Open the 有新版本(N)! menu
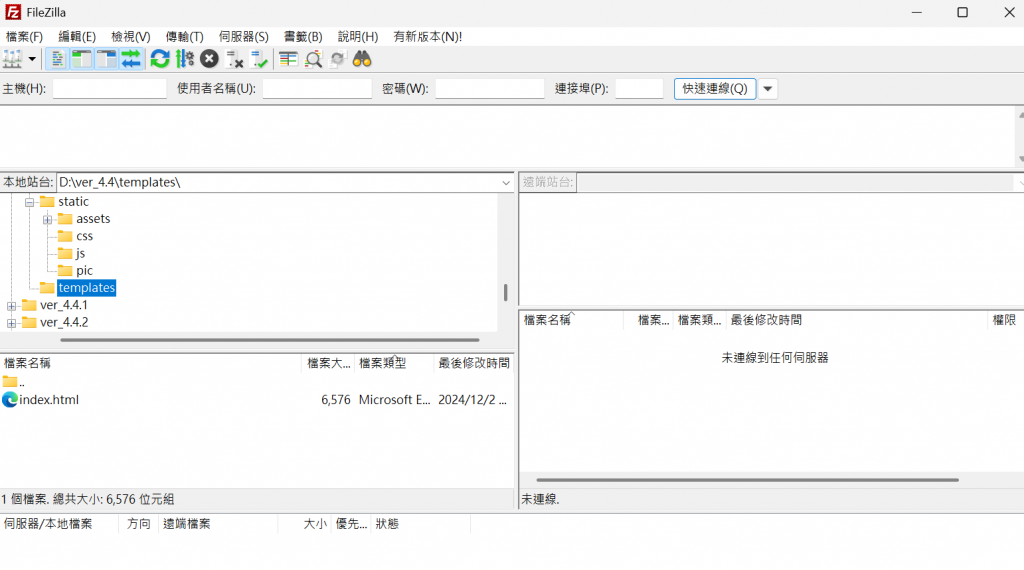Image resolution: width=1024 pixels, height=570 pixels. [428, 37]
